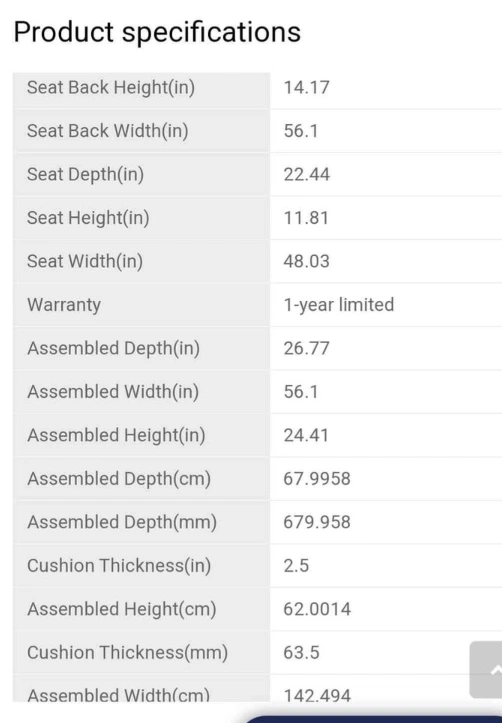
Task: Select the 48.03 seat width value
Action: [x=307, y=261]
